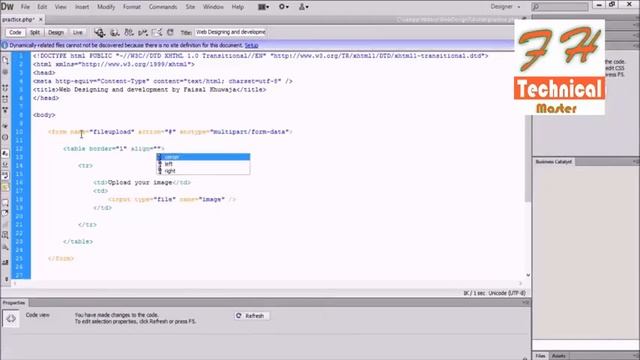Select 'right' in the align autocomplete list
The image size is (640, 360).
(203, 171)
